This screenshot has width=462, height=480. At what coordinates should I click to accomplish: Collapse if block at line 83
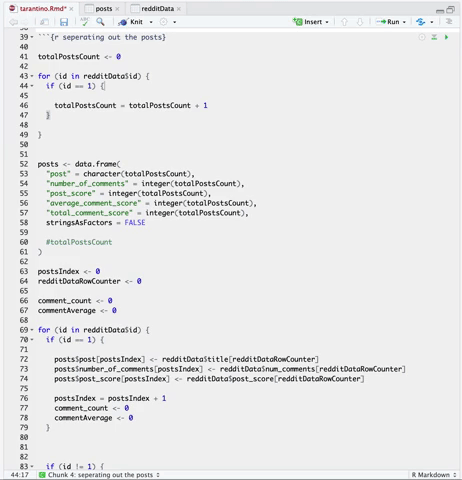click(x=32, y=466)
